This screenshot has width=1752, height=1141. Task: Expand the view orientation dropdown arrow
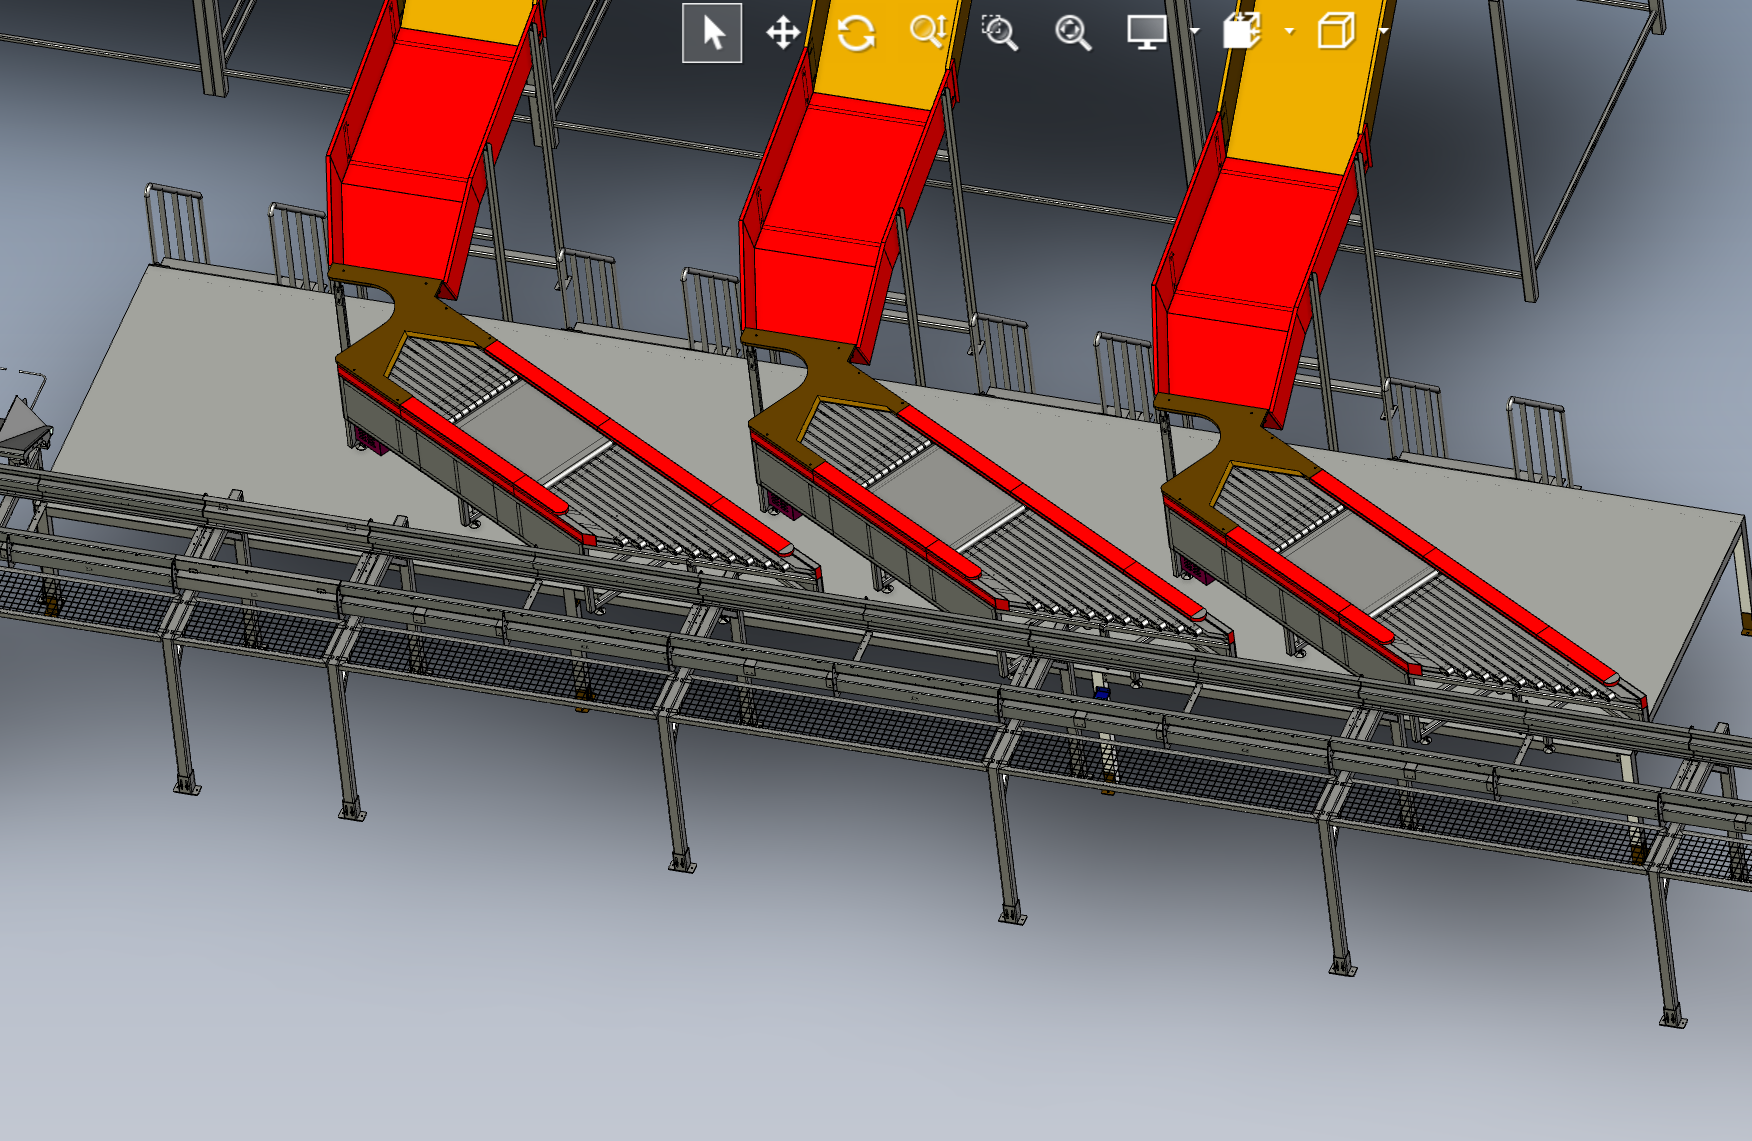[1289, 32]
